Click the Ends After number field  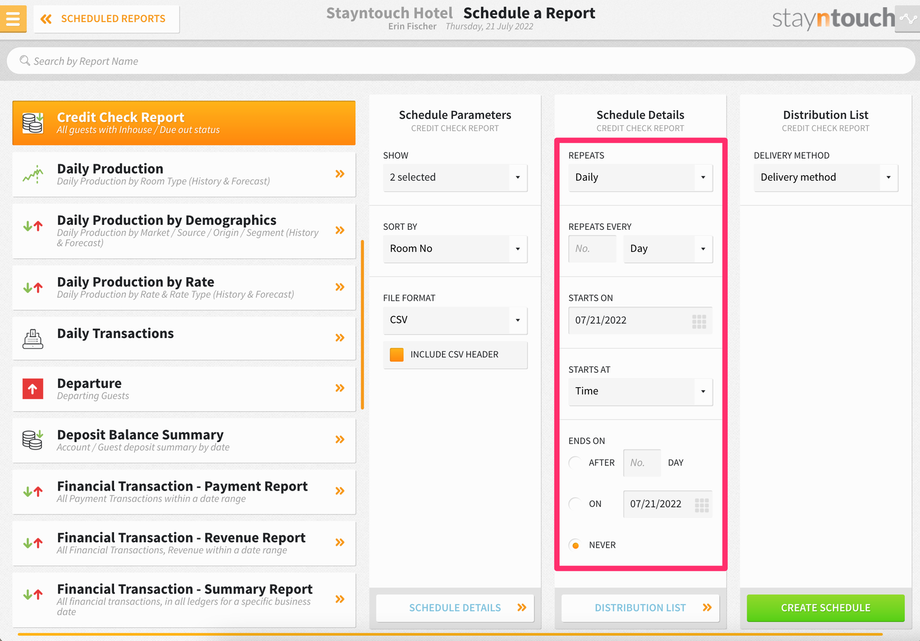pyautogui.click(x=642, y=463)
